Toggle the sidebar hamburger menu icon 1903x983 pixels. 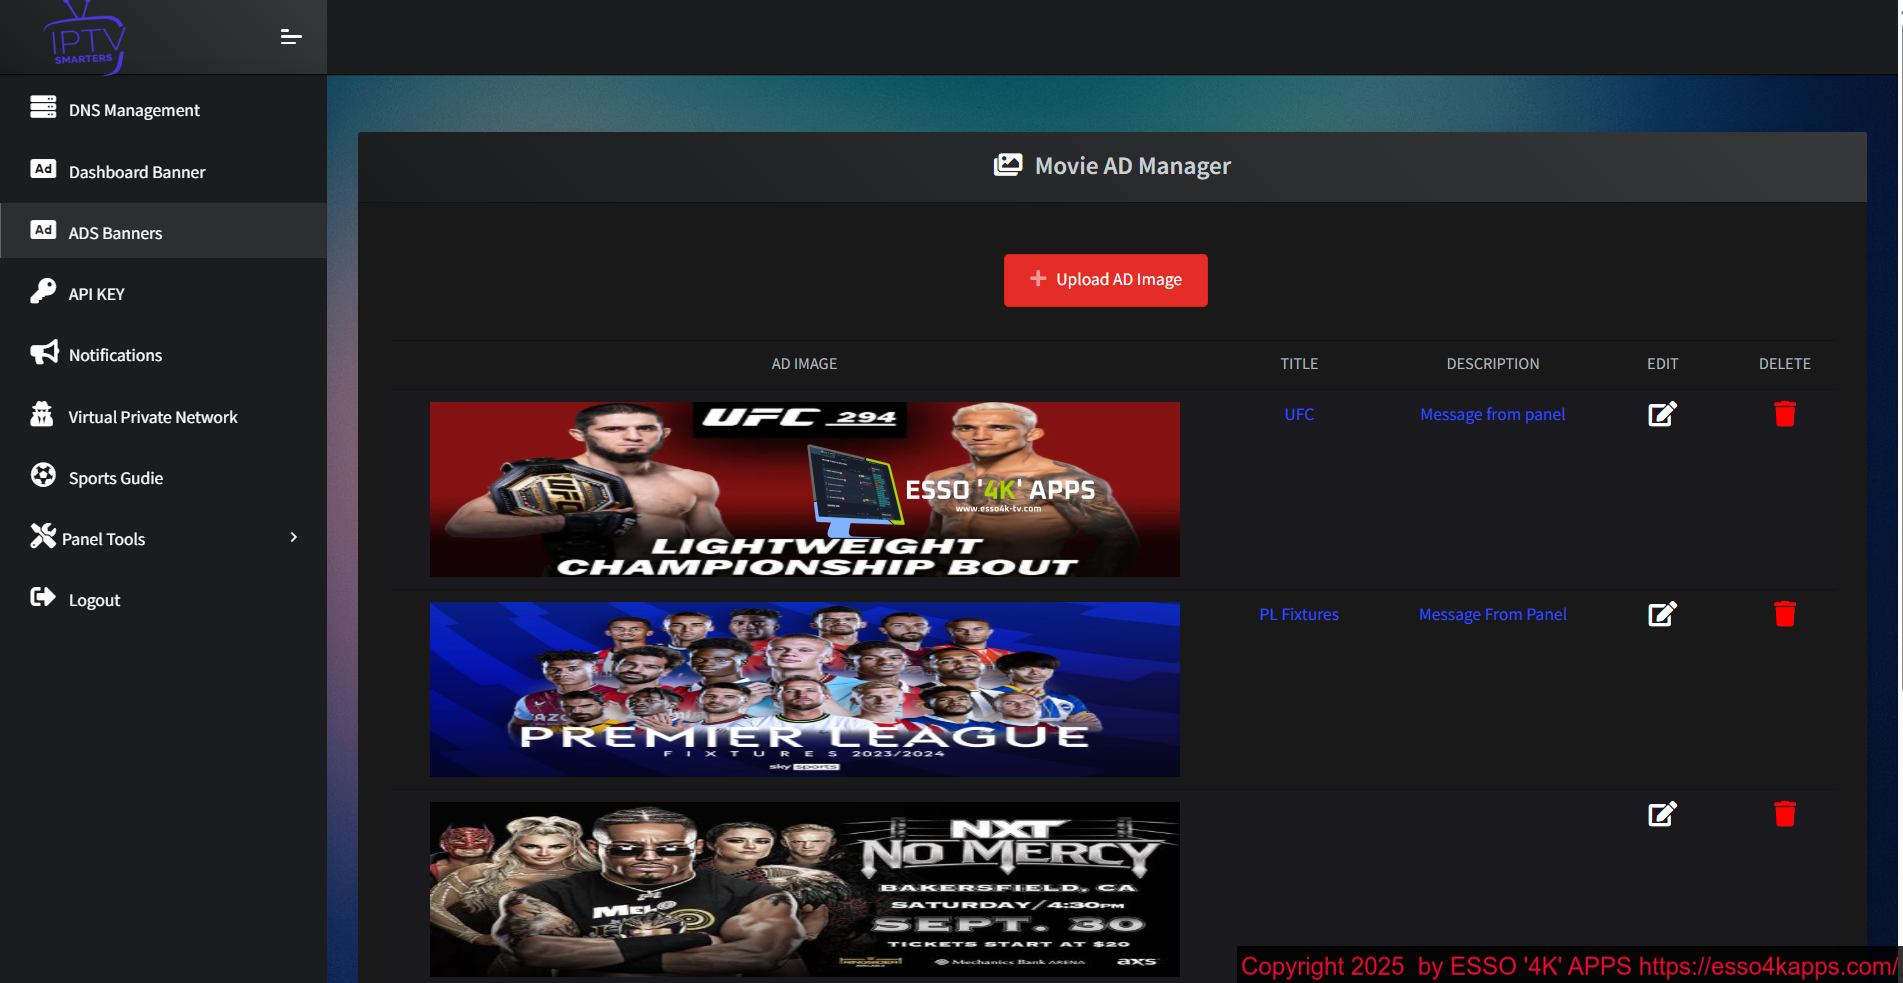[291, 37]
